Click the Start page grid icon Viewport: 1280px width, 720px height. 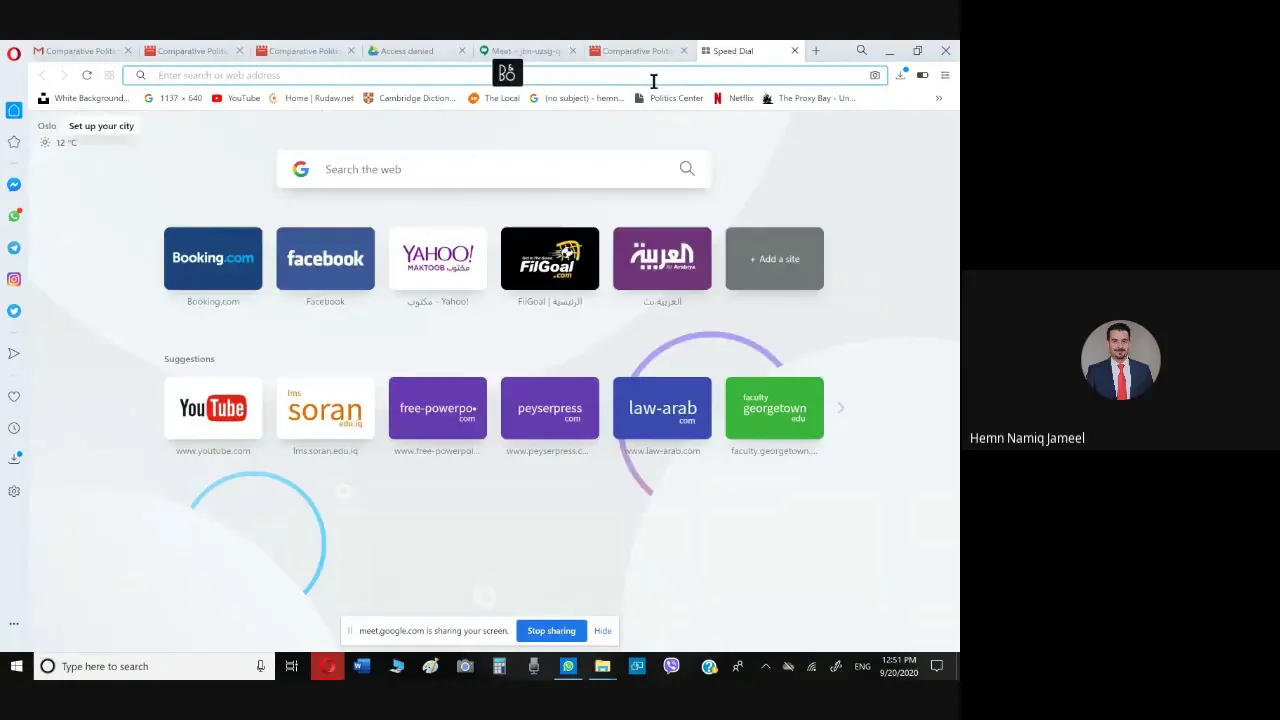click(x=109, y=75)
